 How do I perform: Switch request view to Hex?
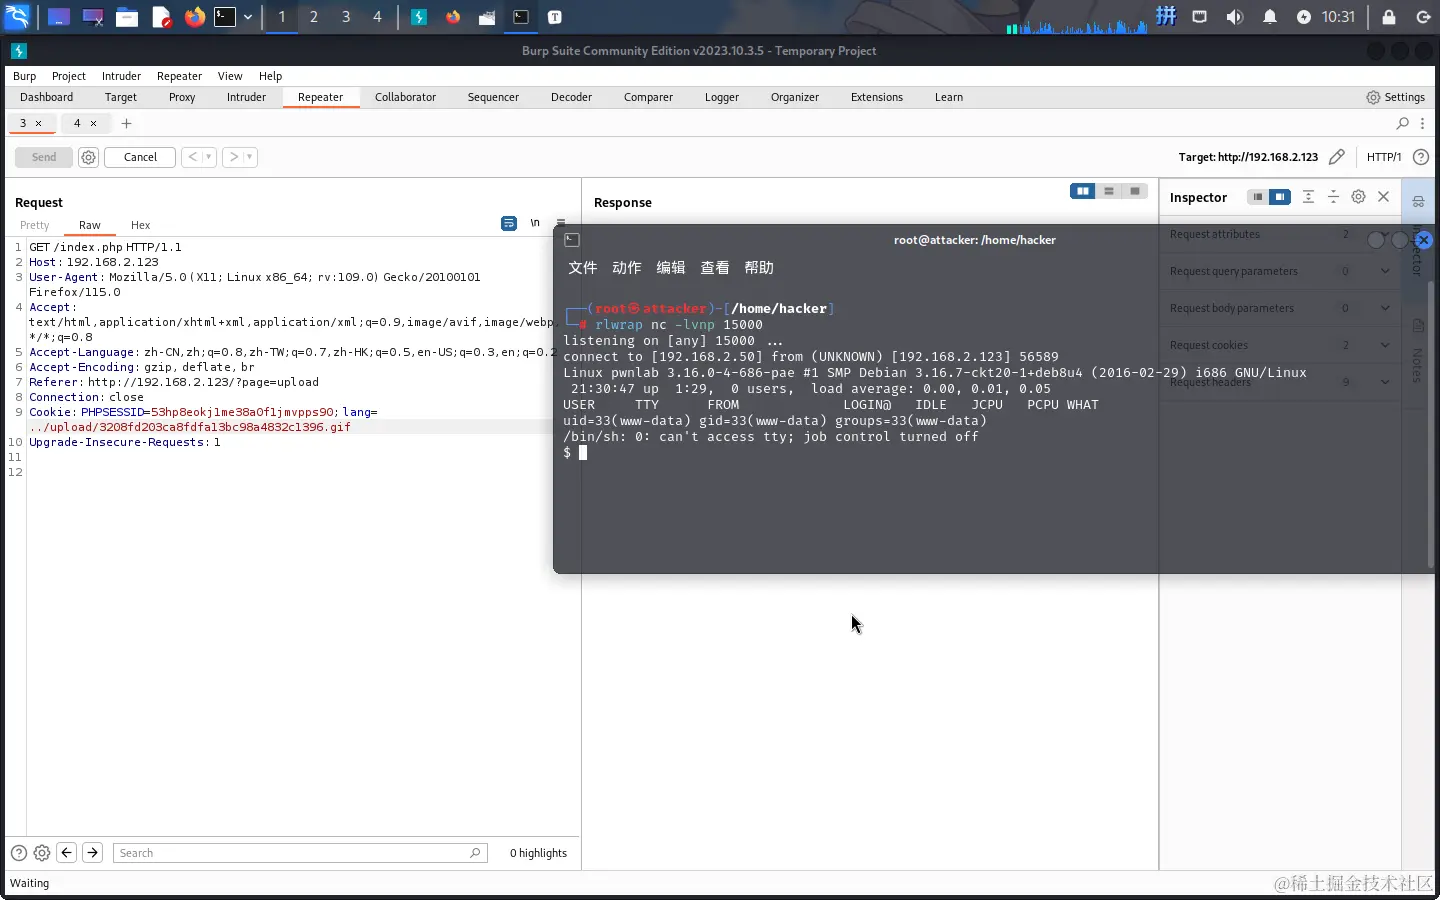point(140,225)
